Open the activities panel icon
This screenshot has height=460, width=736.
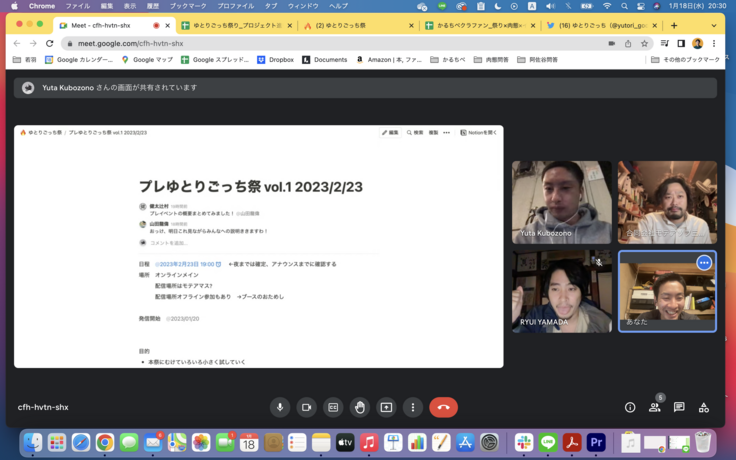point(704,407)
